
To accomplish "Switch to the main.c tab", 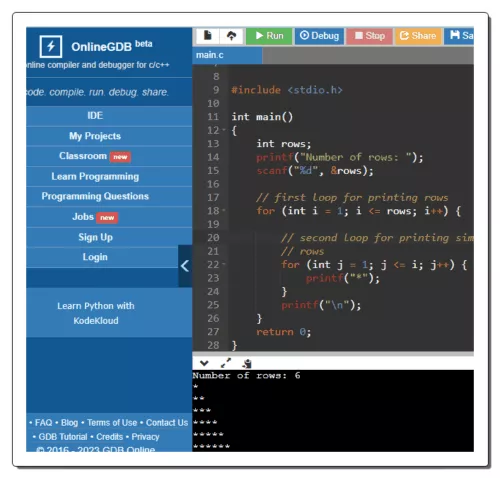I will coord(227,55).
